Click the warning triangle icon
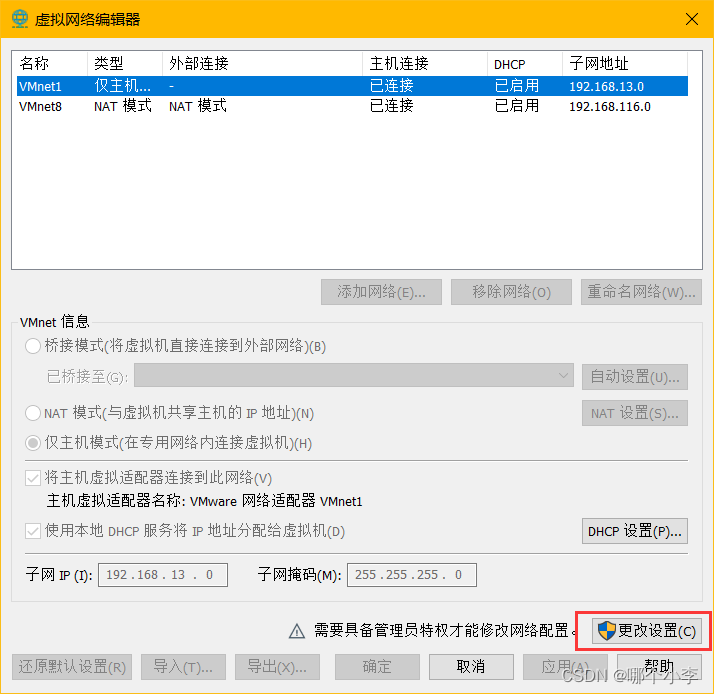The height and width of the screenshot is (694, 714). point(297,632)
